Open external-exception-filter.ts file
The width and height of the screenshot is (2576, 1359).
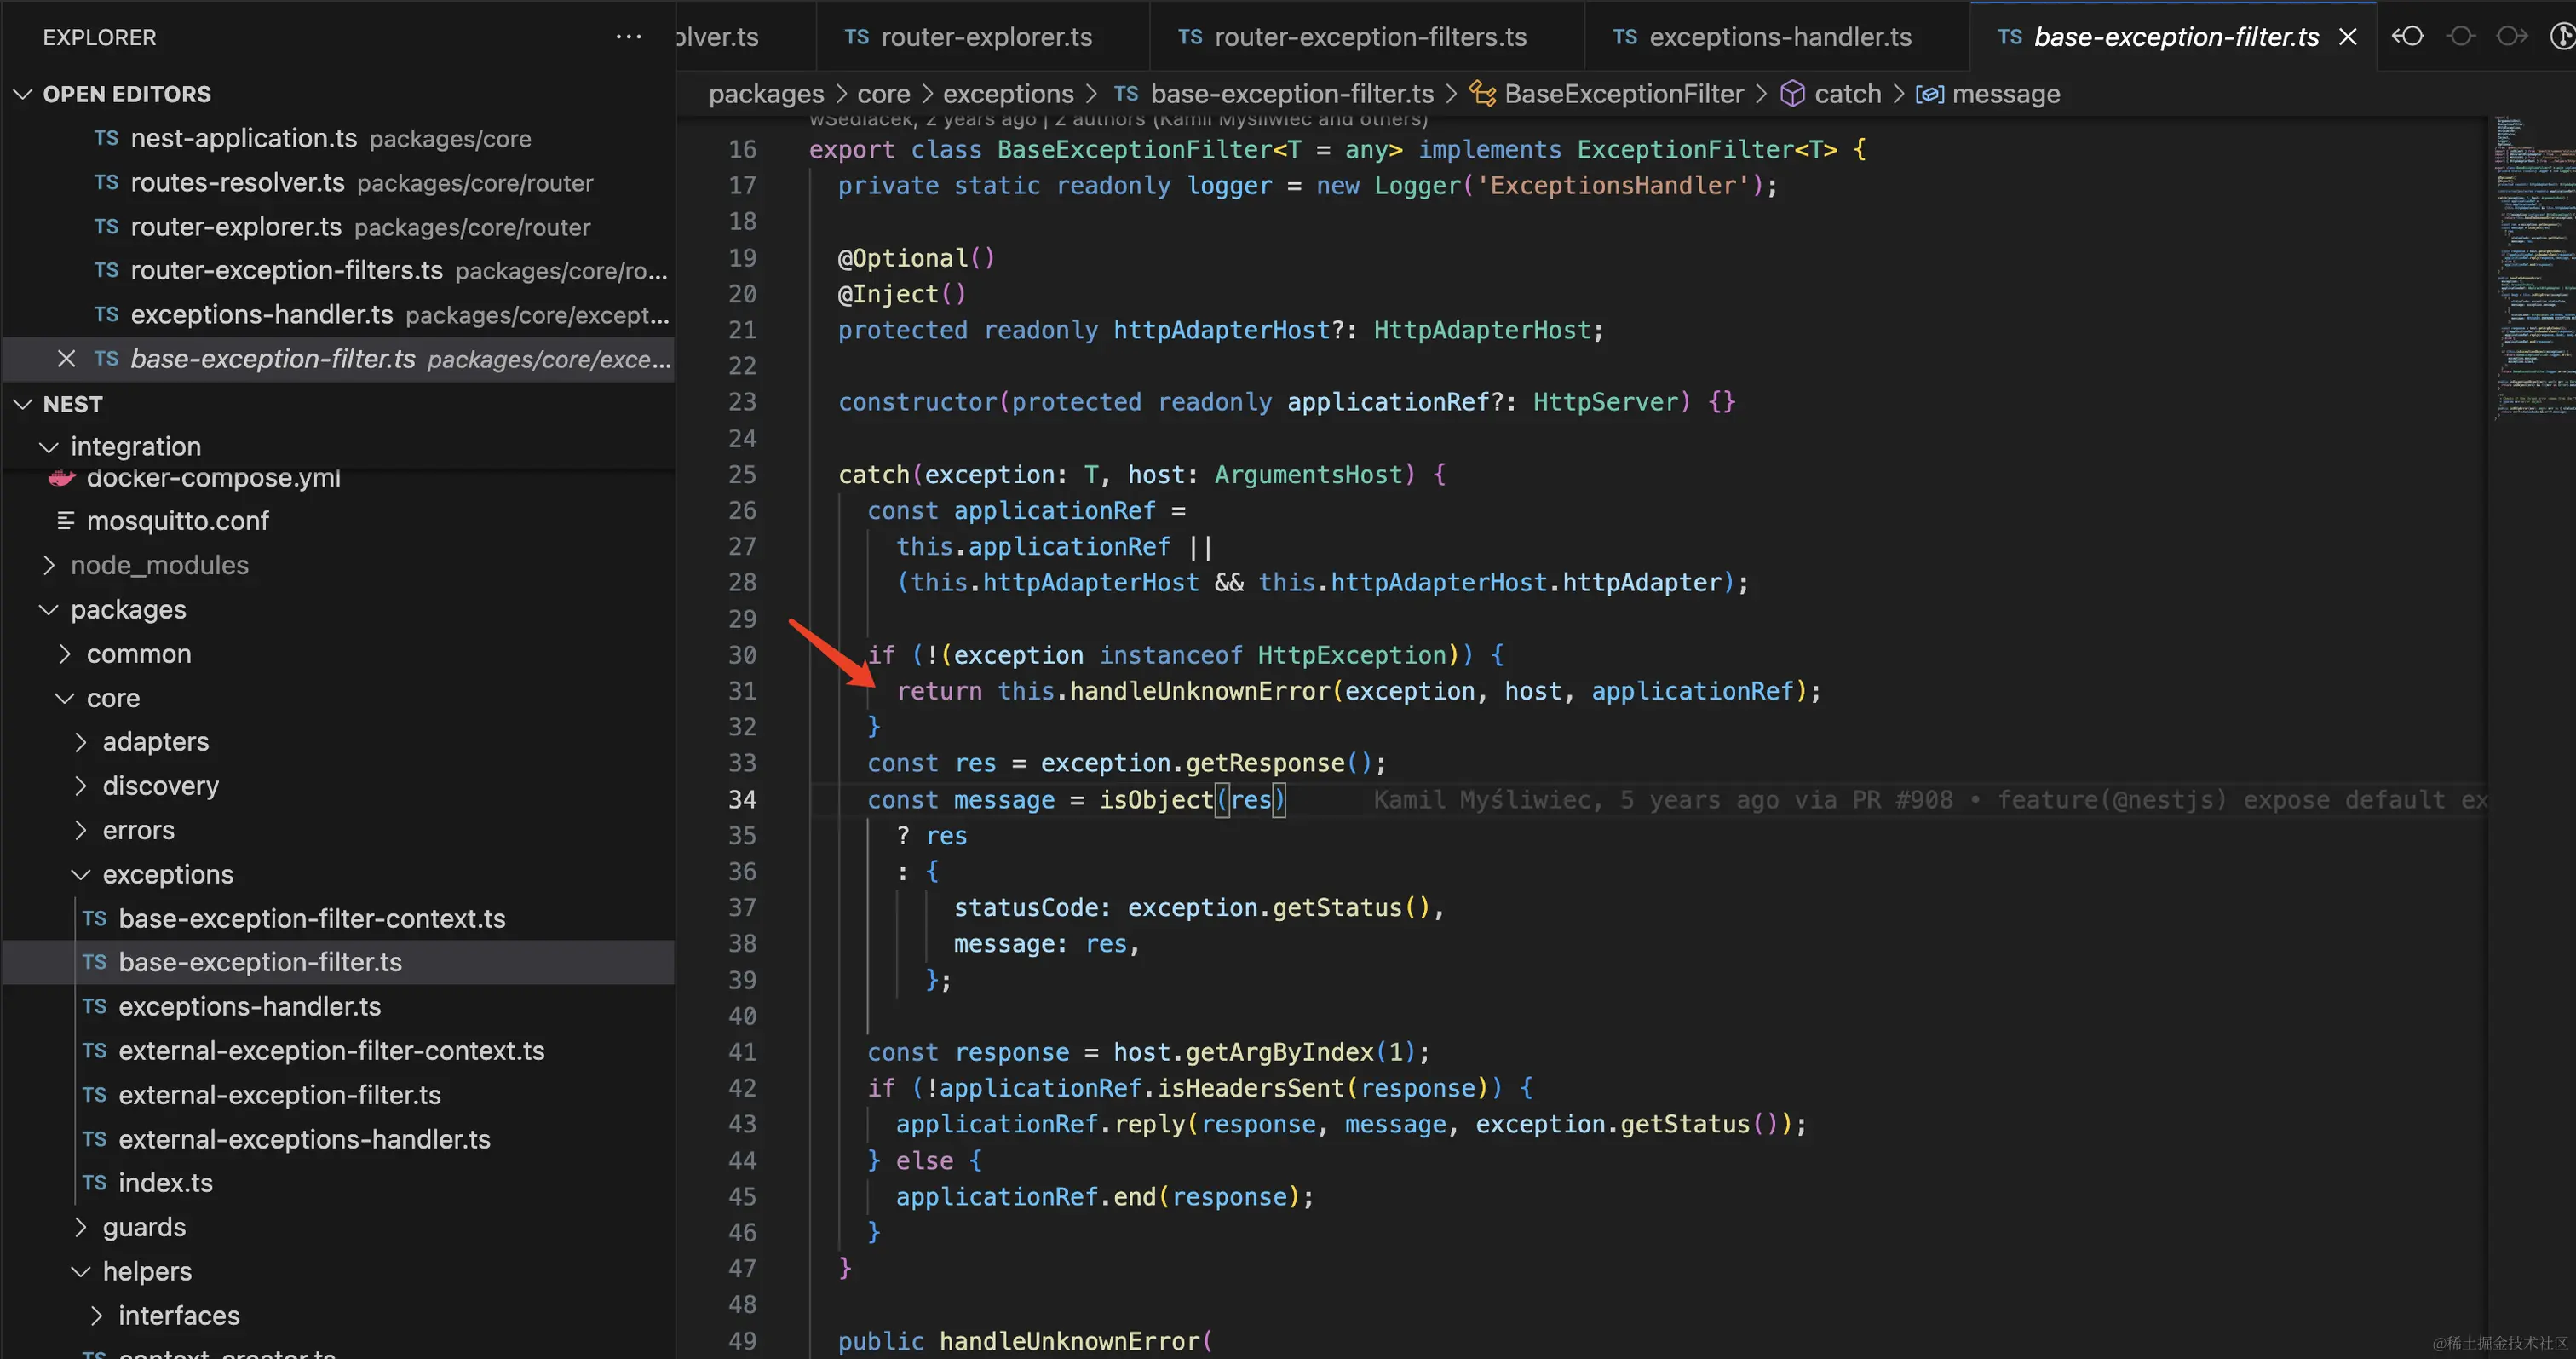[338, 1094]
